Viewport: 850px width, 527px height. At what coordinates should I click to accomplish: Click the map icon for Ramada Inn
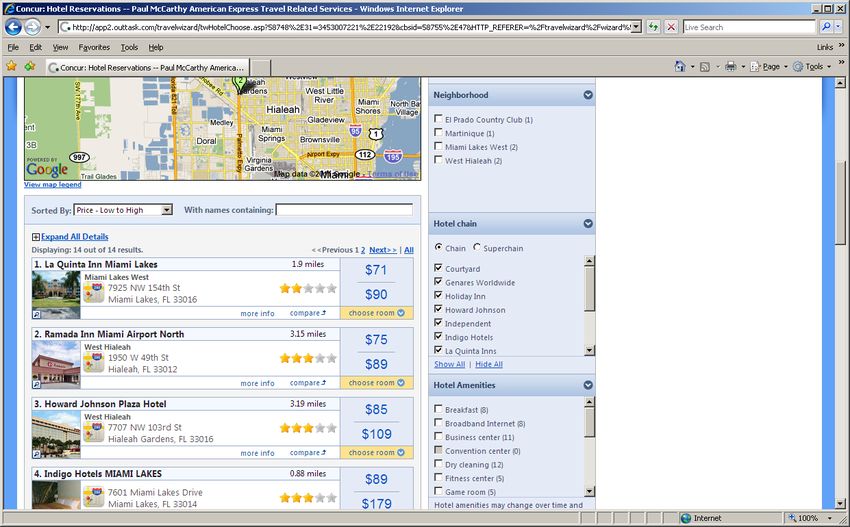tap(94, 363)
